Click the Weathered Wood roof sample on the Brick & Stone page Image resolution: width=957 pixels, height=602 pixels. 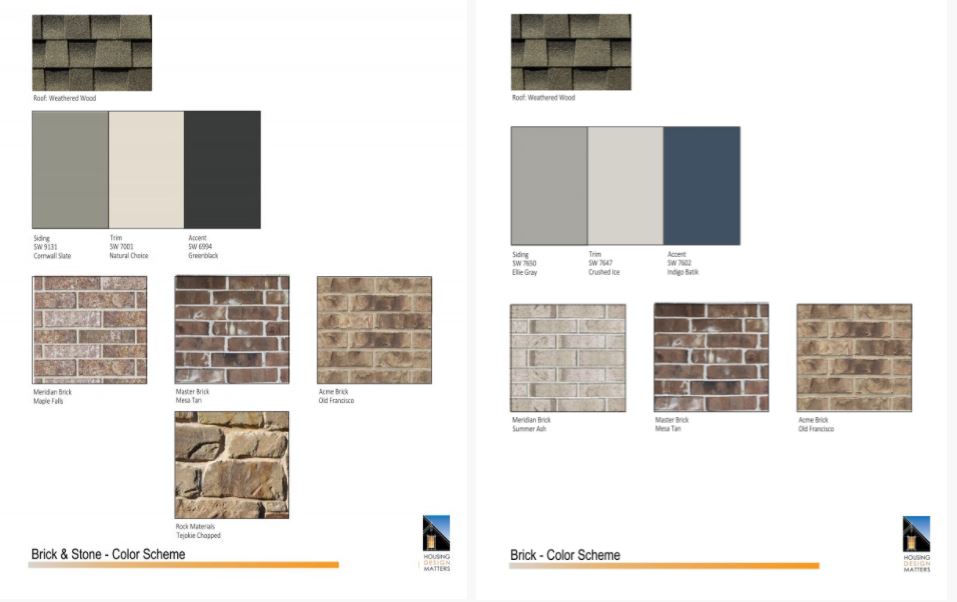coord(92,53)
